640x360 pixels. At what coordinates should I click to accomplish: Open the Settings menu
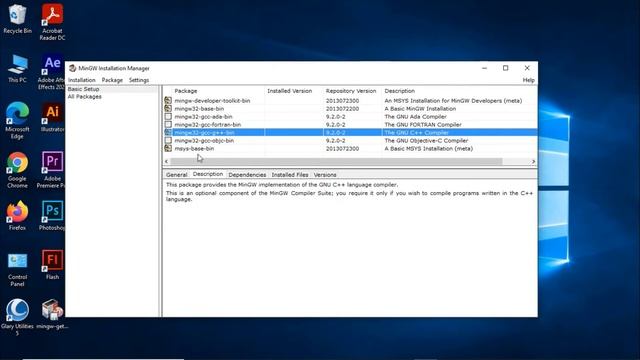coord(139,80)
